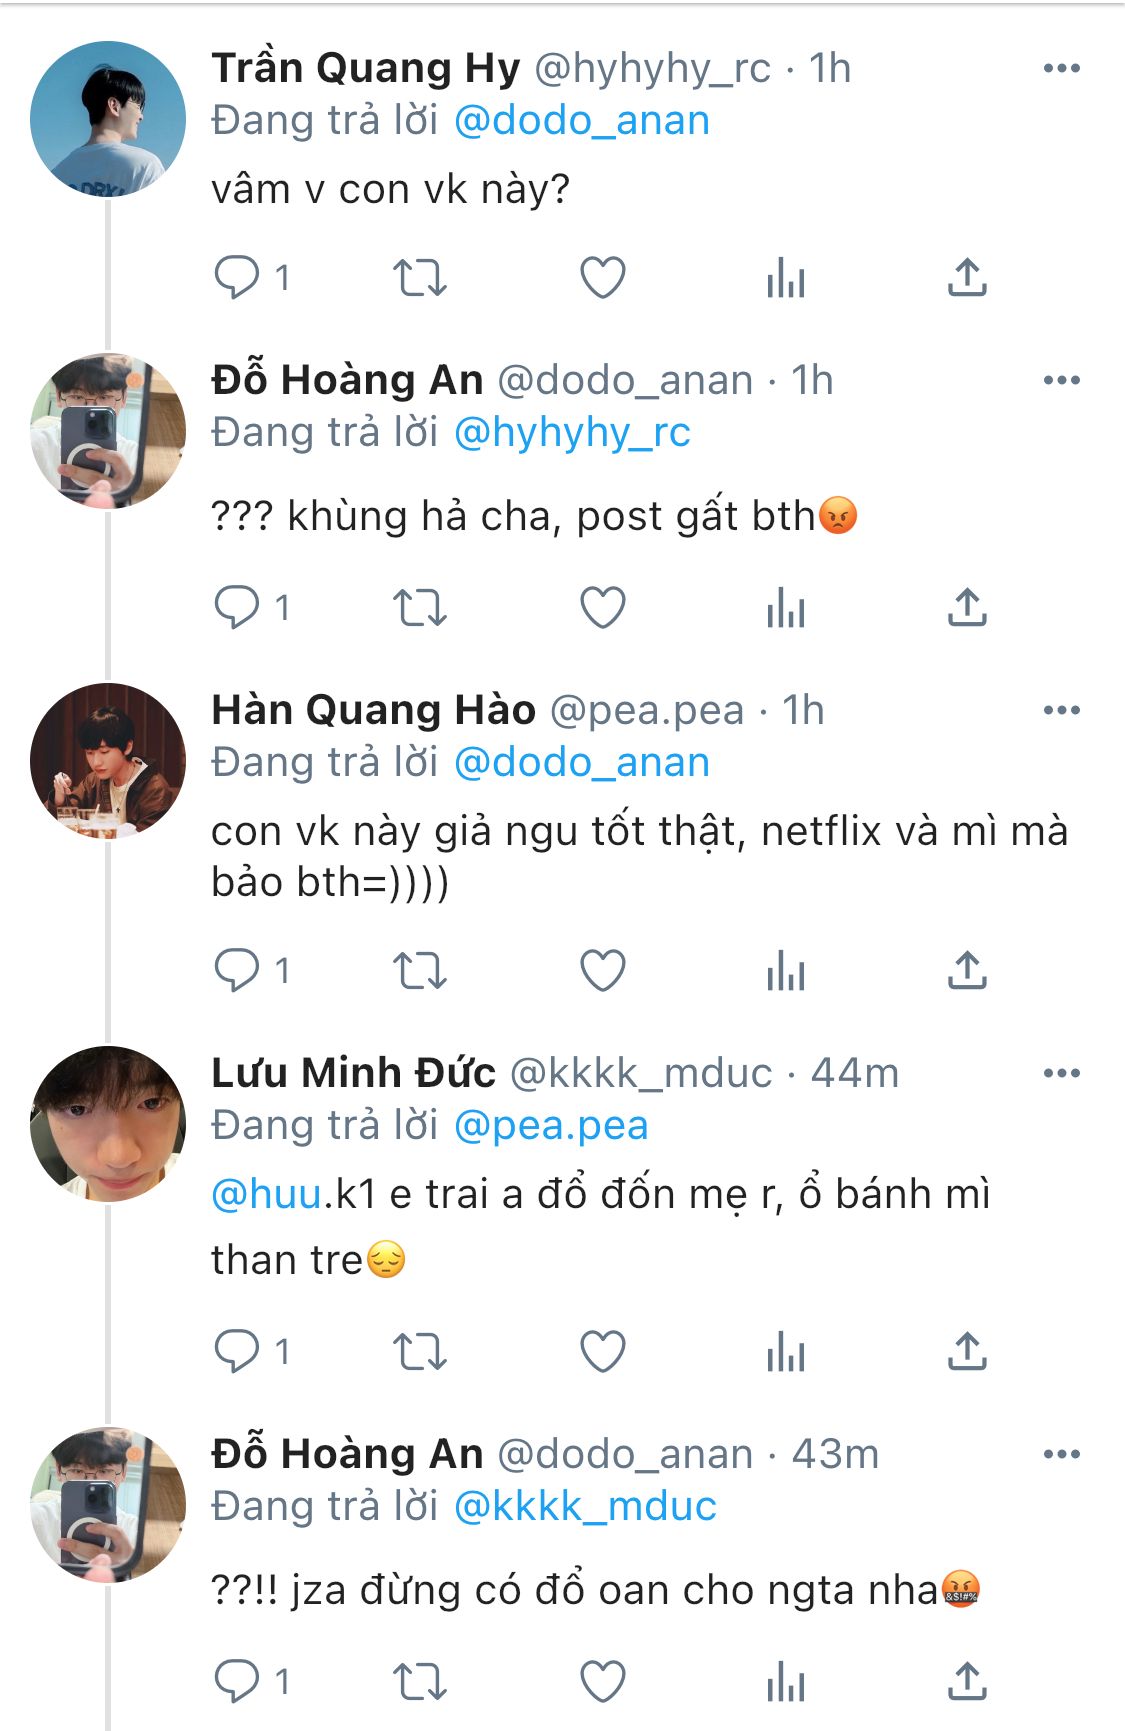Open more options on Hàn Quang Hào's tweet
The image size is (1125, 1731).
[1061, 711]
